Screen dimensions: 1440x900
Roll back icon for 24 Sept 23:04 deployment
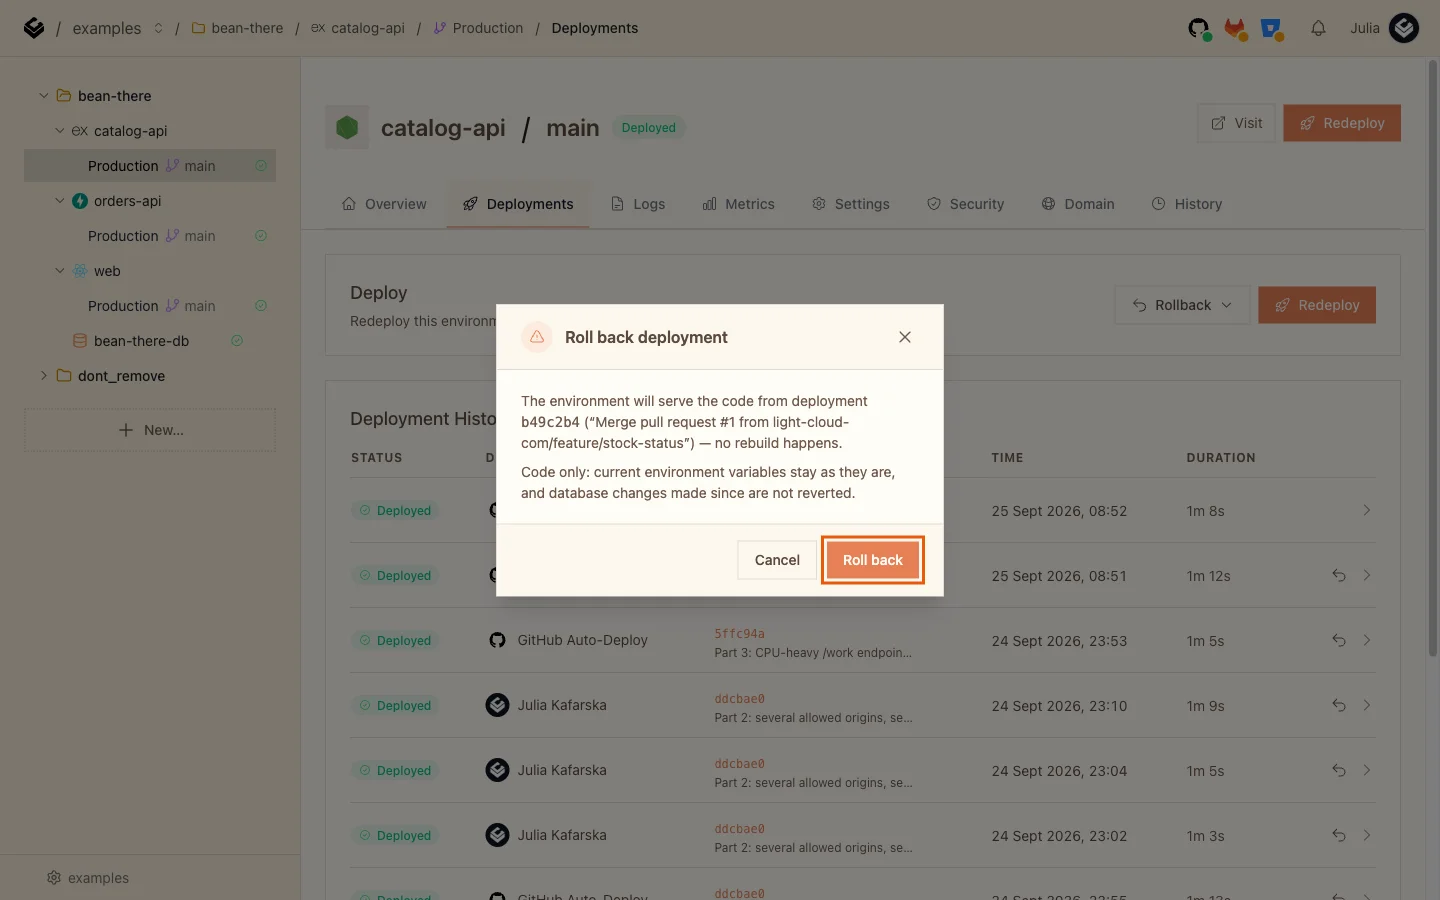[1338, 770]
